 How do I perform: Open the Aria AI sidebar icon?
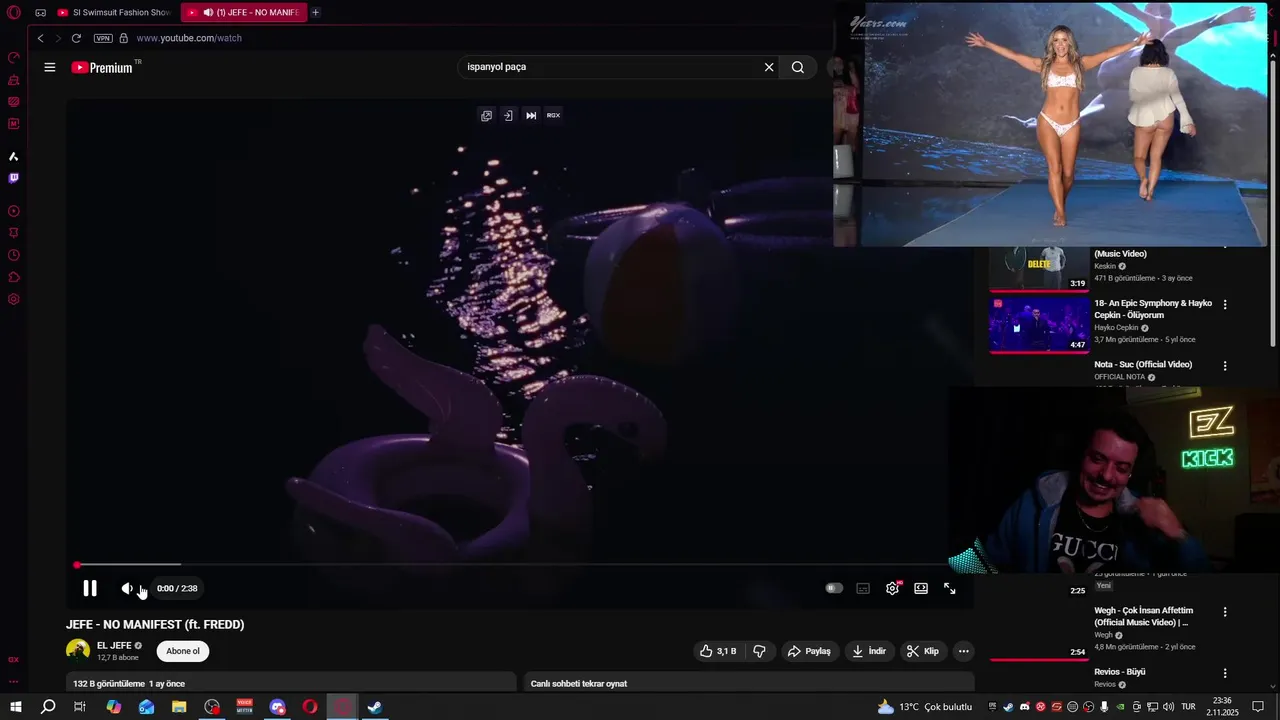(x=14, y=156)
